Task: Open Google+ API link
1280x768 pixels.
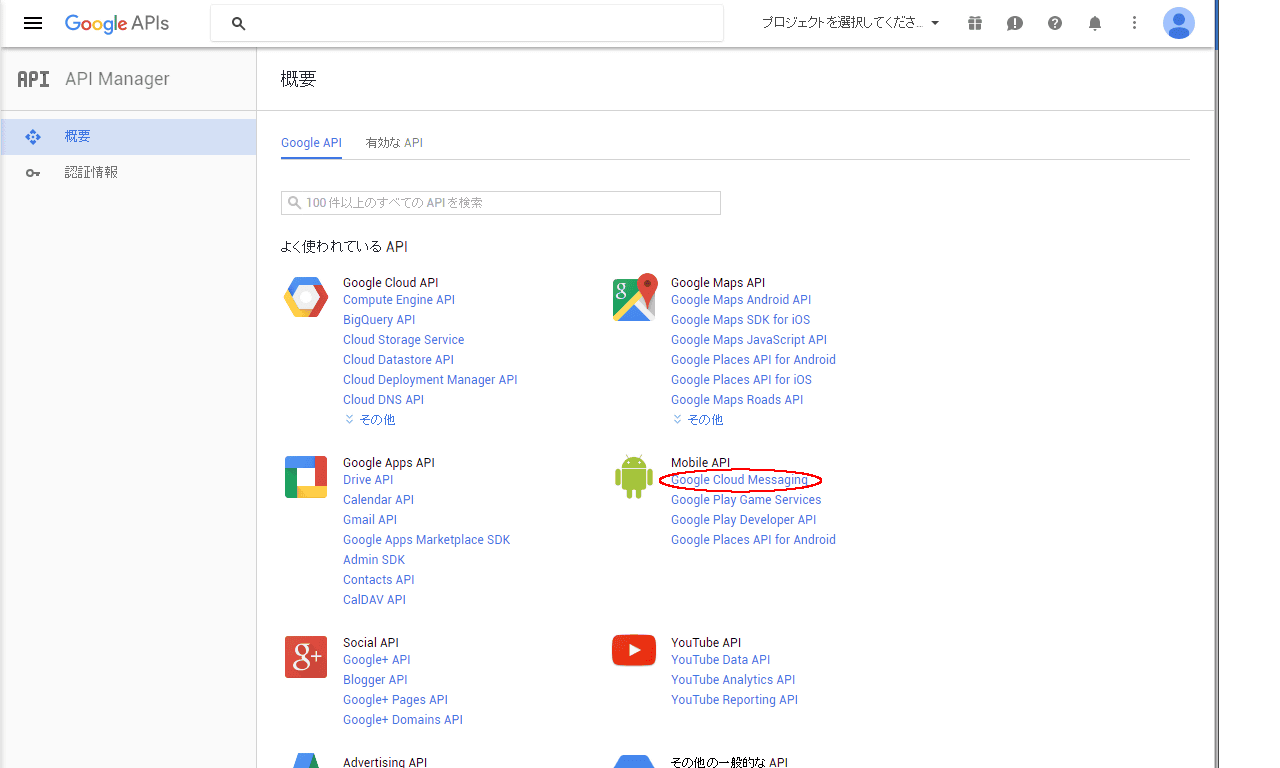Action: point(376,660)
